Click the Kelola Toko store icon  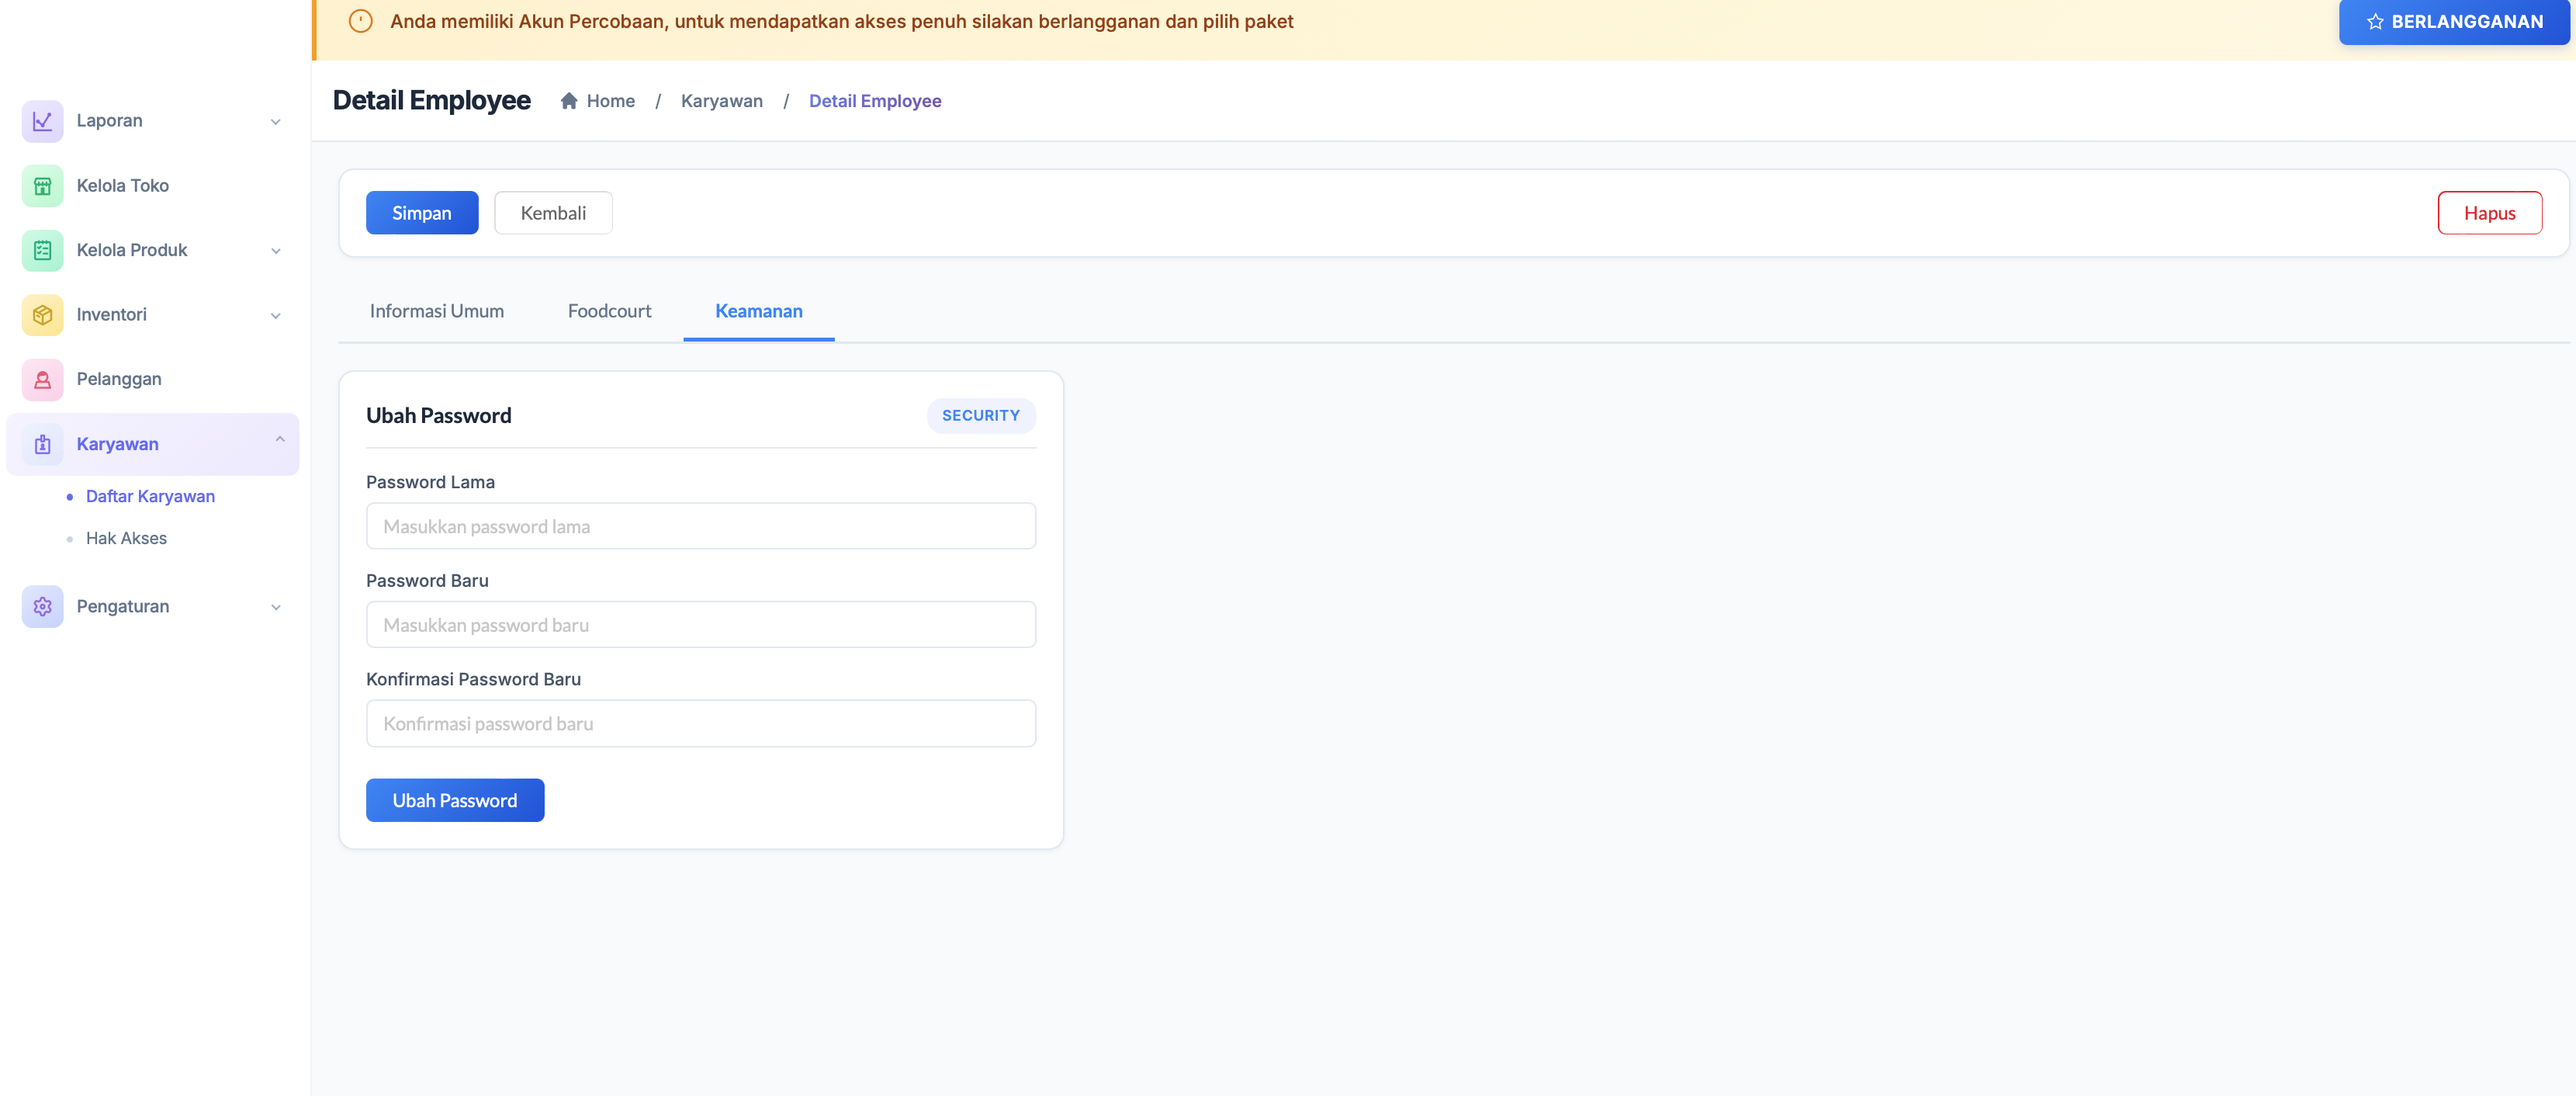click(x=42, y=186)
